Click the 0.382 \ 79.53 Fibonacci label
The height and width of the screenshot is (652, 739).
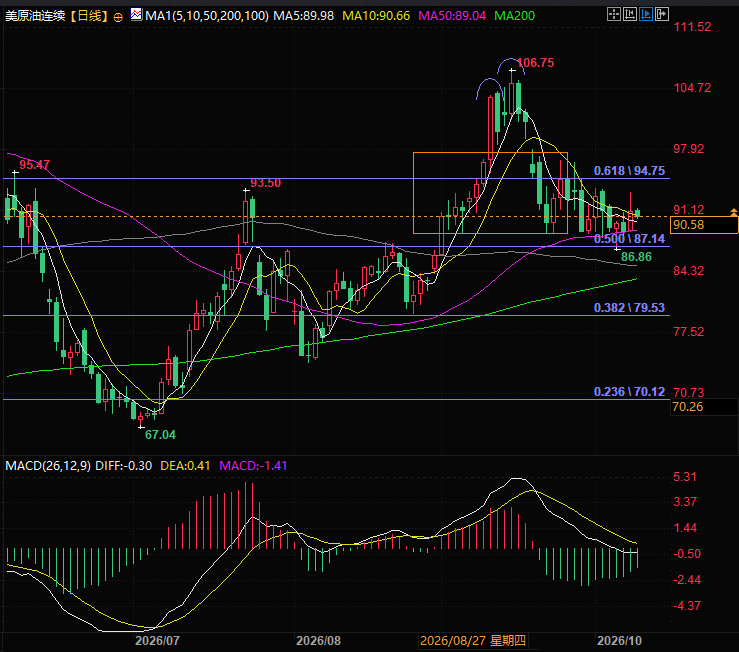(x=629, y=308)
